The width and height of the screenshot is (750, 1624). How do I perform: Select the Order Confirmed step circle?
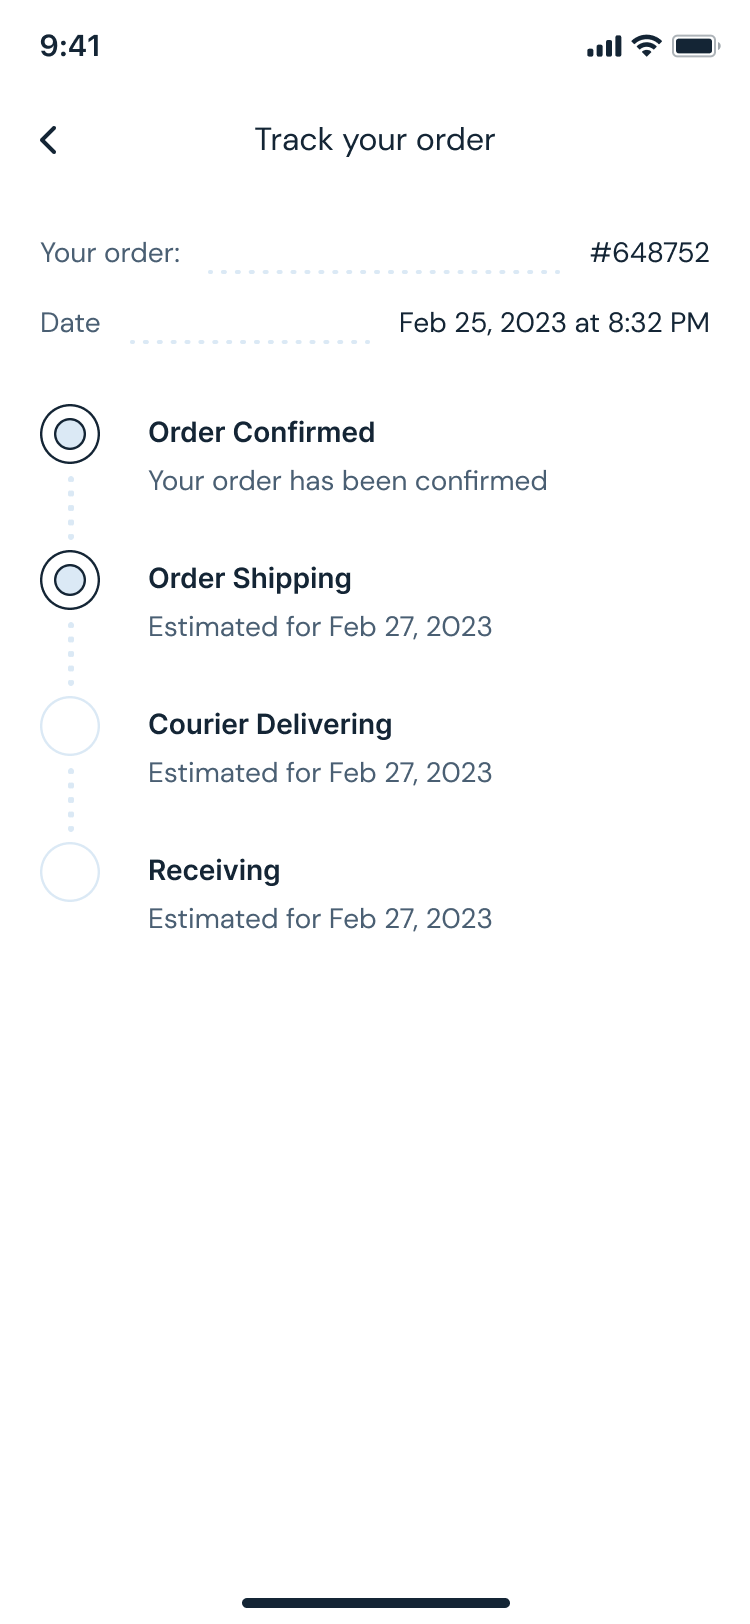(x=70, y=434)
